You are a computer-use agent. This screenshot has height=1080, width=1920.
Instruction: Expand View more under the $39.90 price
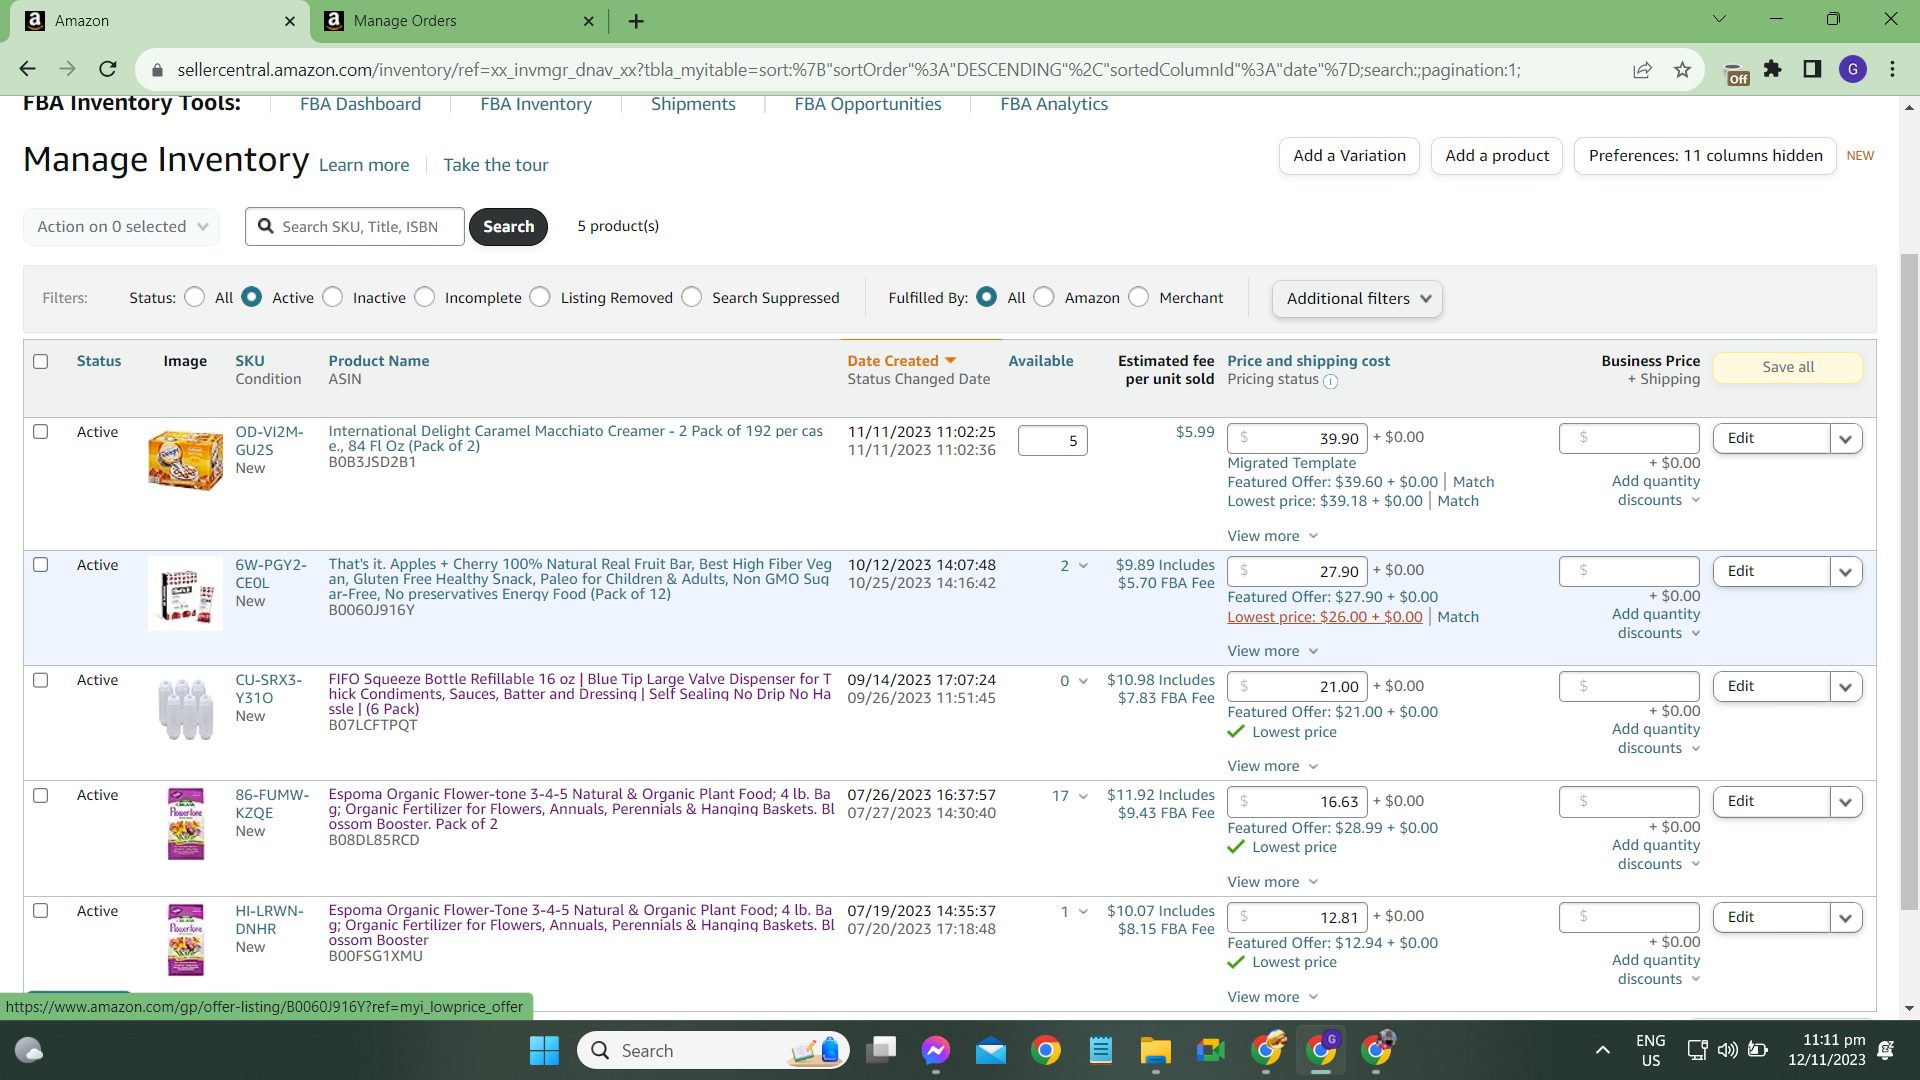(1273, 536)
